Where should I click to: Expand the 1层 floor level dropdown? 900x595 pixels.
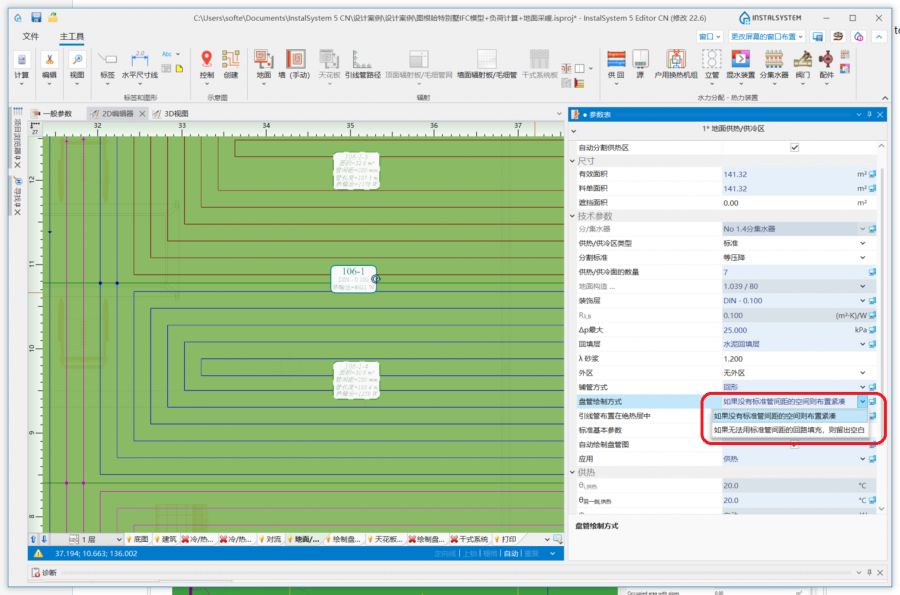tap(117, 539)
